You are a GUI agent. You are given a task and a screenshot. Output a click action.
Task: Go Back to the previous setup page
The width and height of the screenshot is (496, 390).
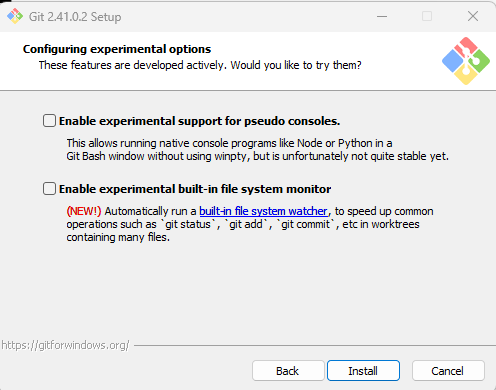(x=288, y=371)
